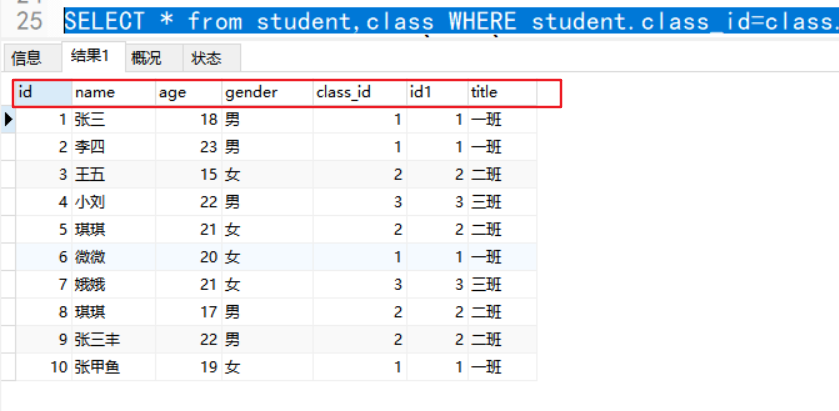Select the current row indicator arrow
839x411 pixels.
[8, 119]
